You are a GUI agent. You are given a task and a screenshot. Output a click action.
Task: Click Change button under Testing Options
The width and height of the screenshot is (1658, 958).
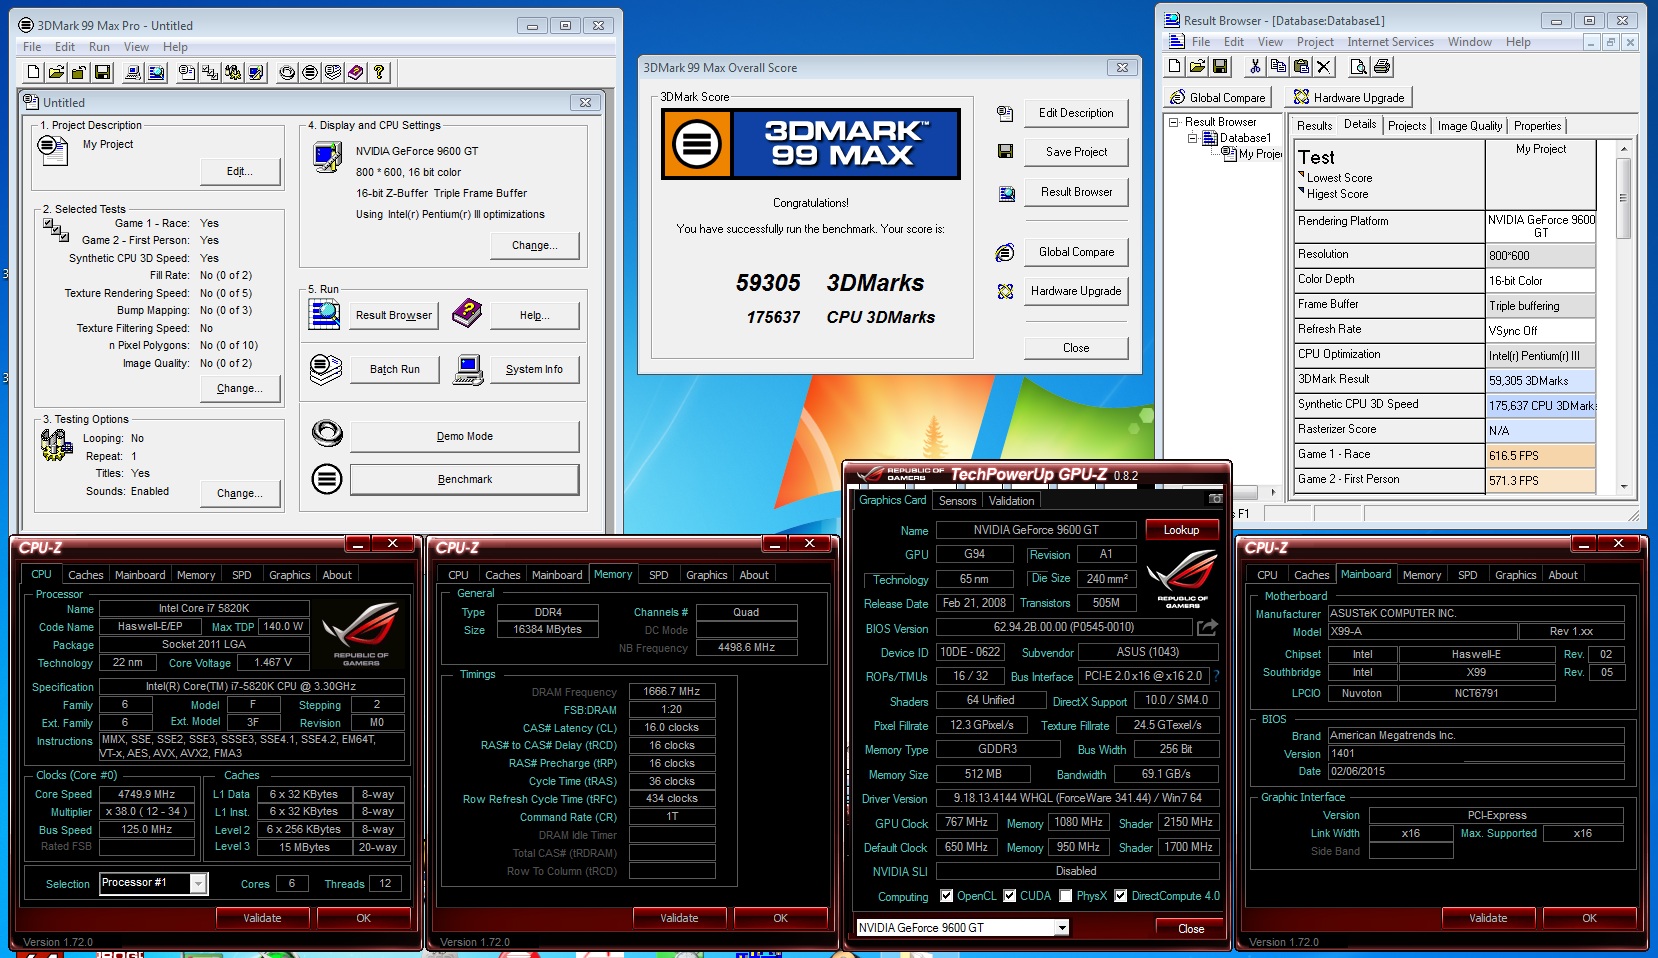click(240, 494)
